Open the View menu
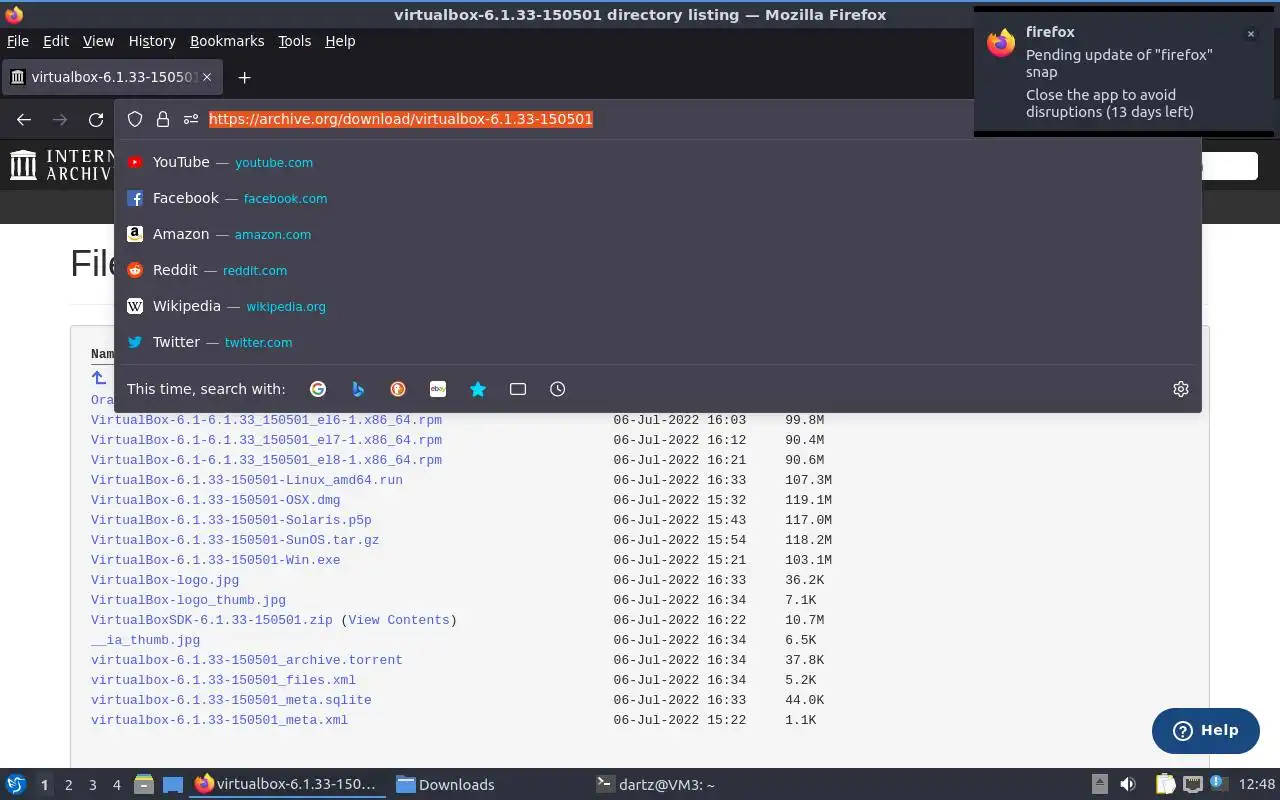1280x800 pixels. (x=98, y=41)
